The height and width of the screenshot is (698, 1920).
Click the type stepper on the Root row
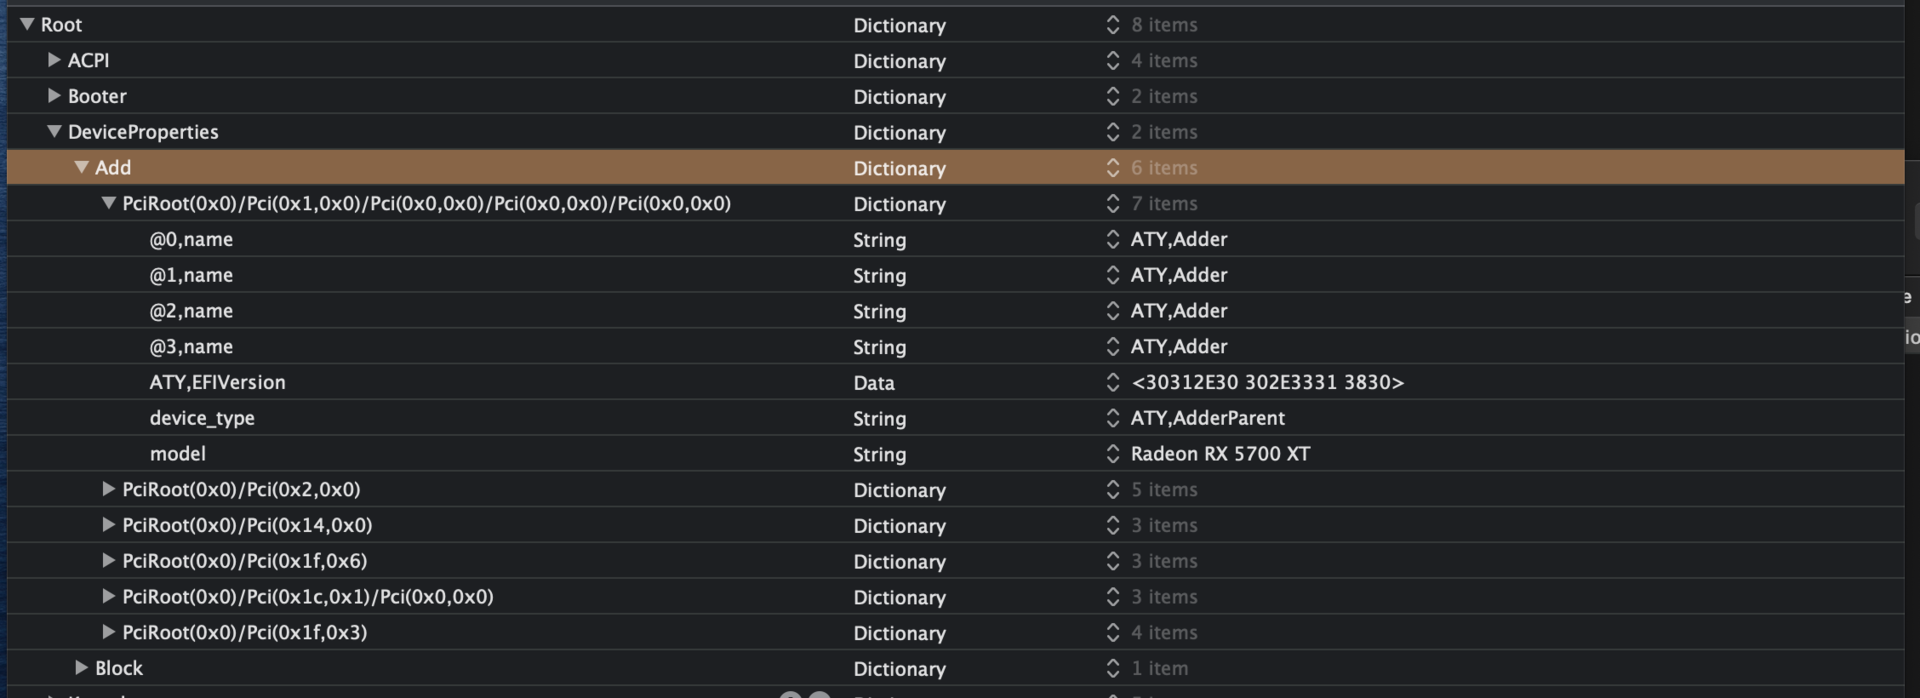[1112, 25]
